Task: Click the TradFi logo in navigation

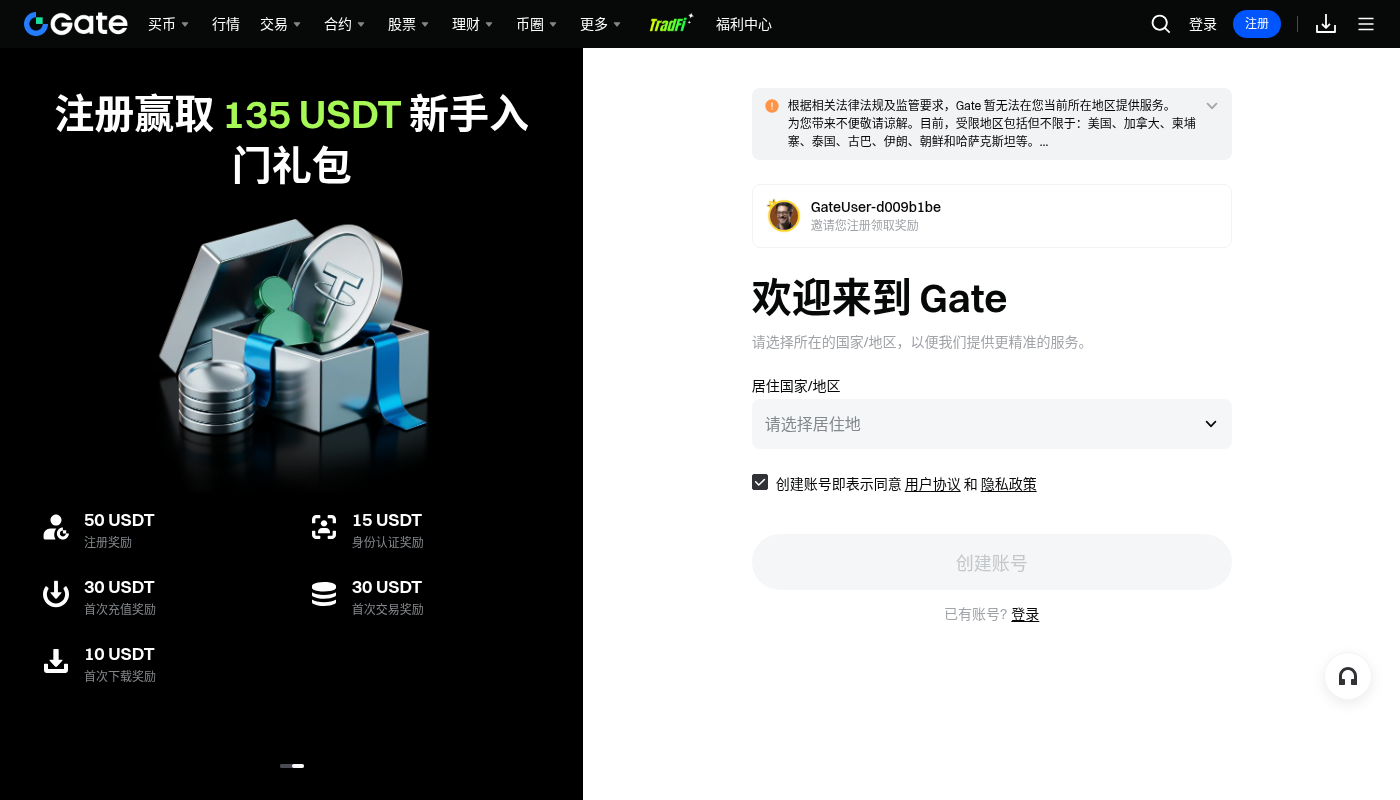Action: click(671, 24)
